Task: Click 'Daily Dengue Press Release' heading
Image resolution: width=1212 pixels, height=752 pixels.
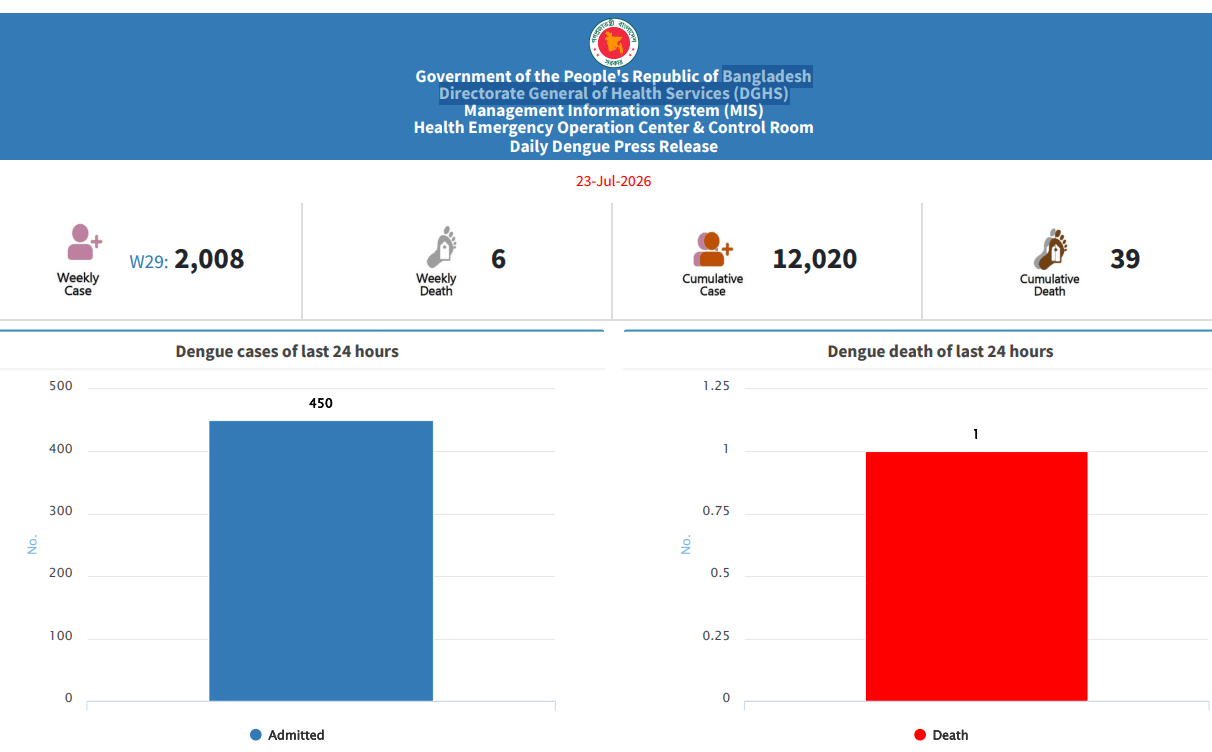Action: point(614,146)
